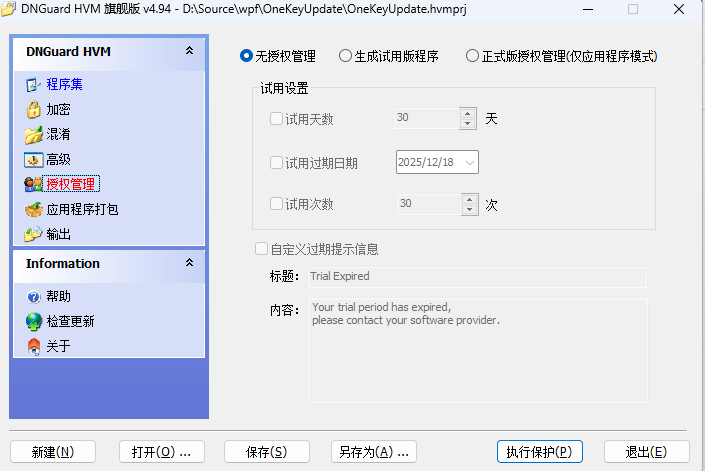The image size is (705, 471).
Task: Click 检查更新 to check for updates
Action: coord(70,321)
